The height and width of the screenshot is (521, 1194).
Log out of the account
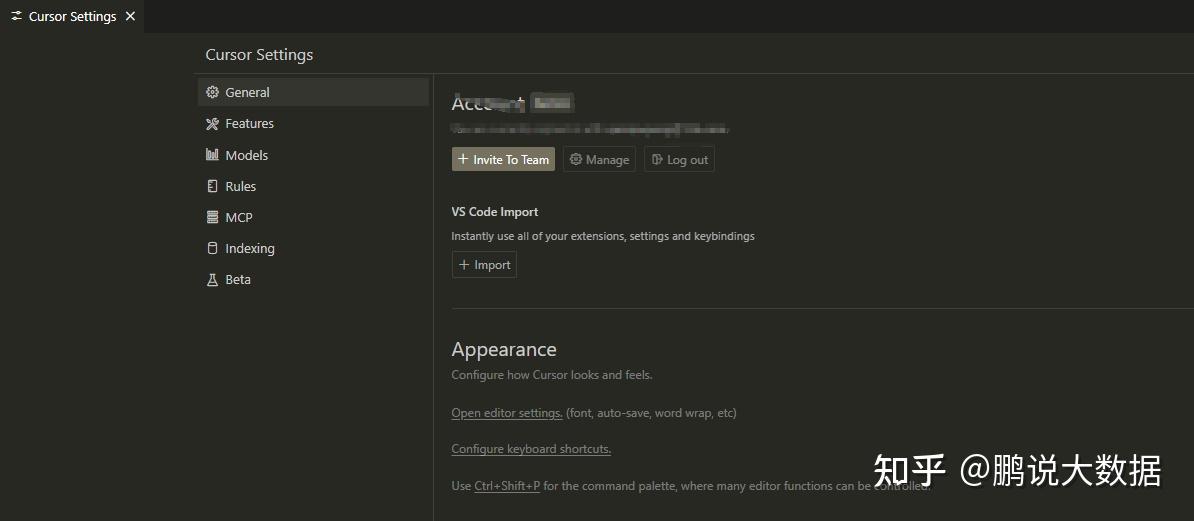coord(679,160)
